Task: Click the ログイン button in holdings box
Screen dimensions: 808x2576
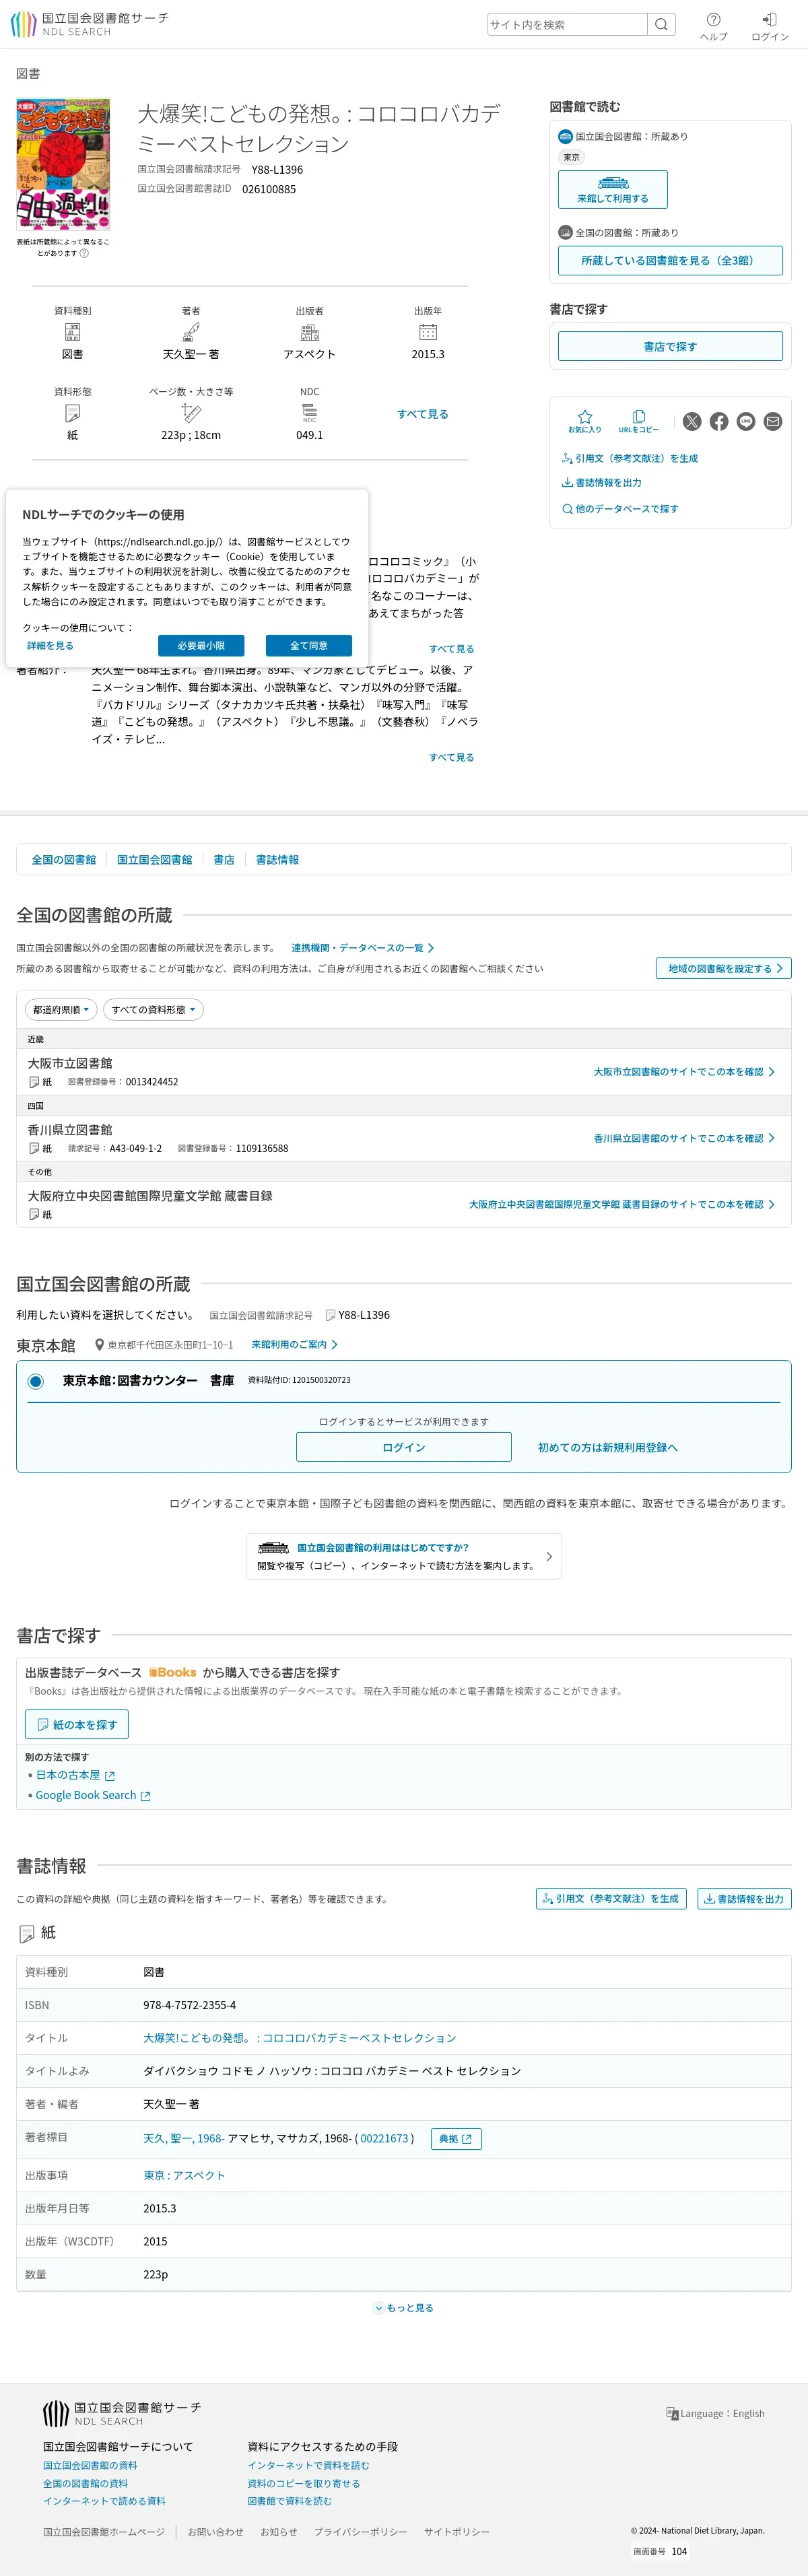Action: [404, 1447]
